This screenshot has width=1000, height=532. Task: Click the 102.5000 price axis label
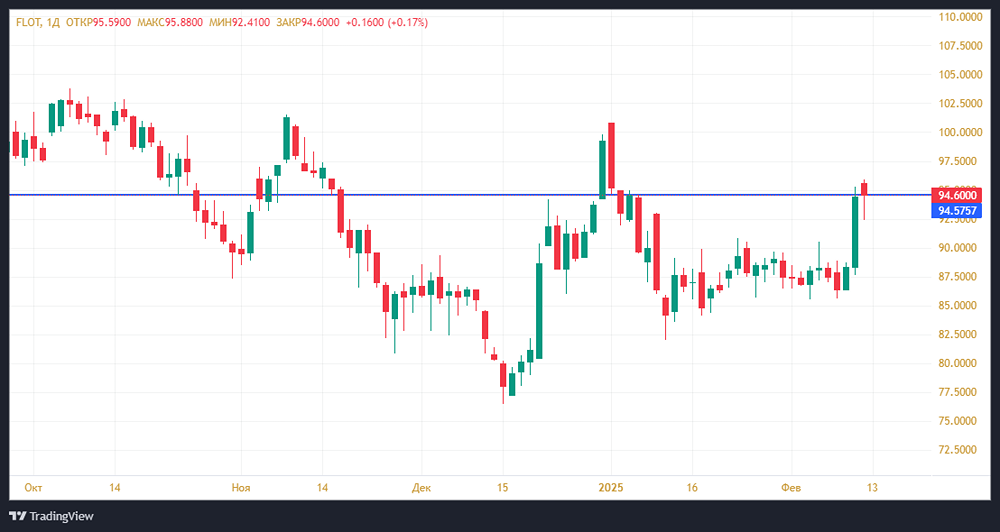pyautogui.click(x=960, y=103)
